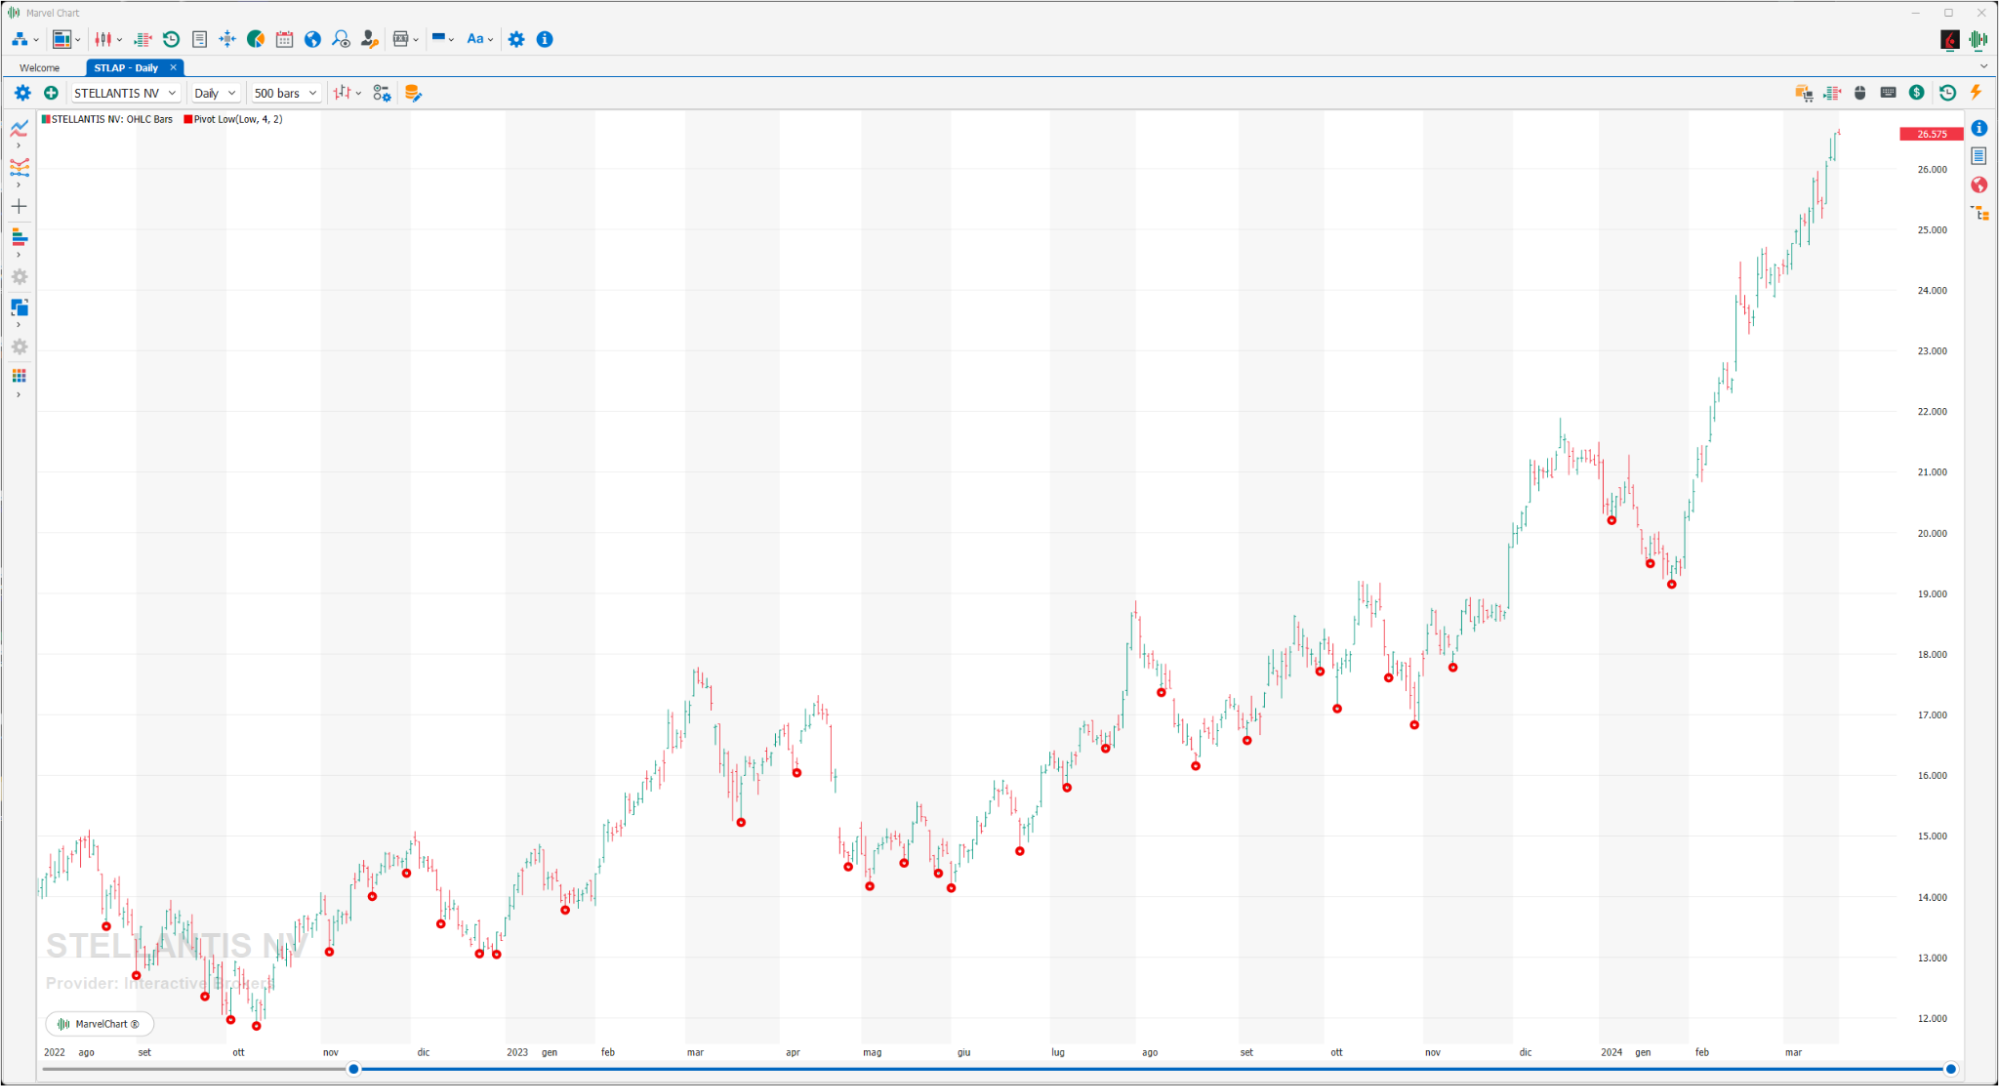The image size is (1999, 1087).
Task: Open the workspace network-tree icon in the main toolbar
Action: pos(19,39)
